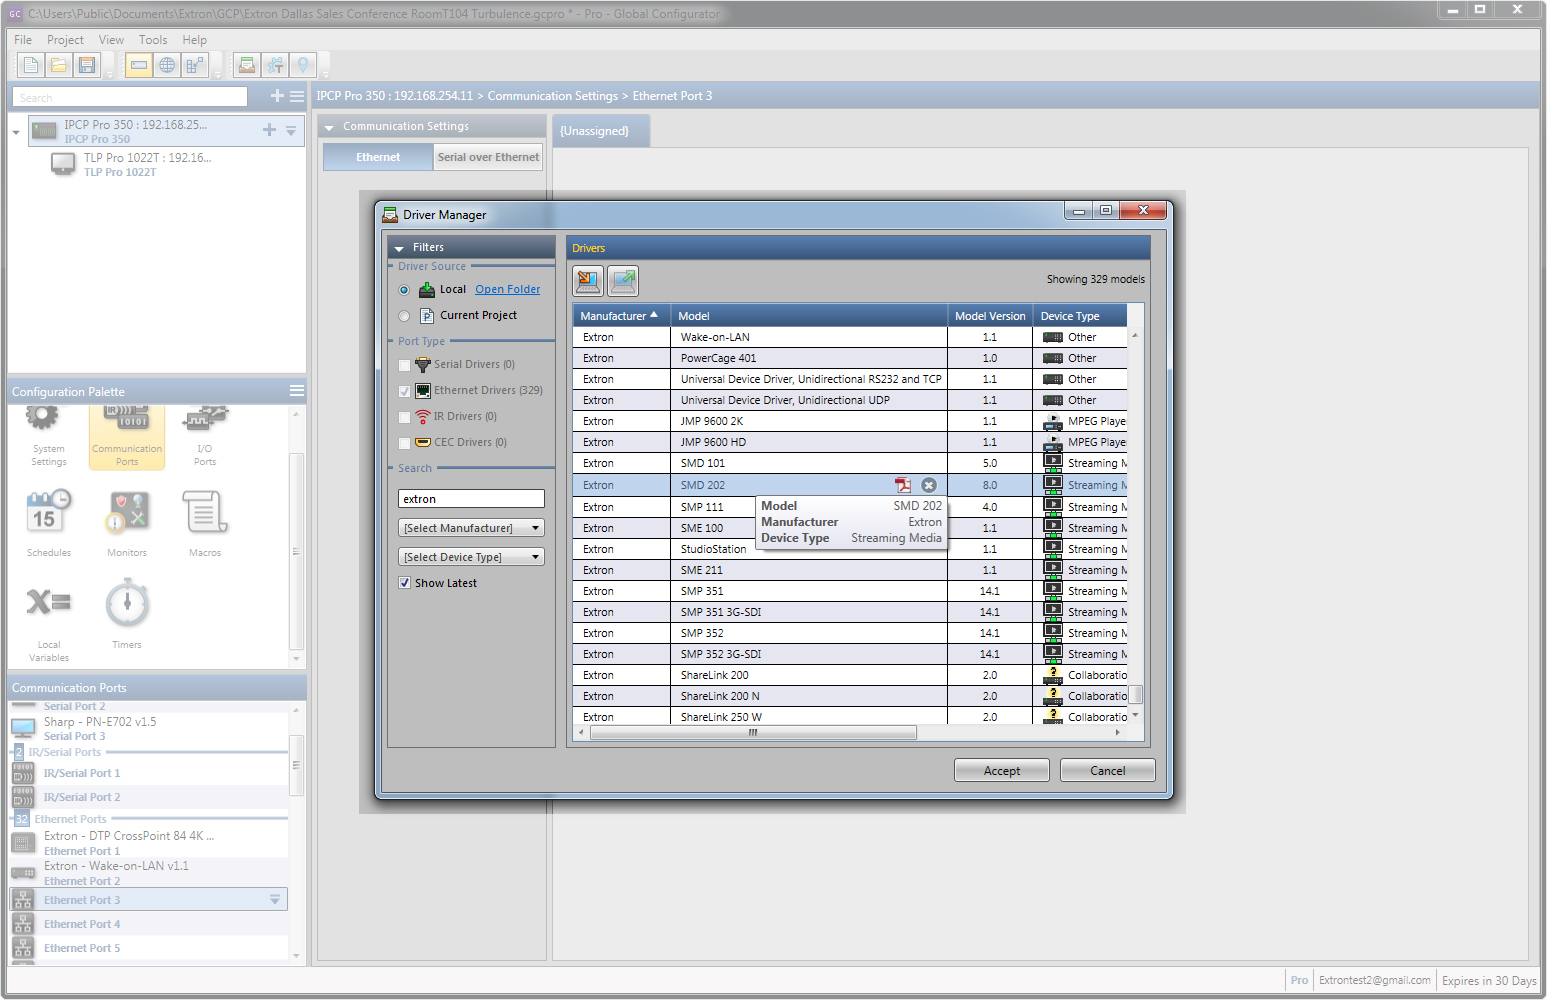Open the Help menu

coord(195,40)
